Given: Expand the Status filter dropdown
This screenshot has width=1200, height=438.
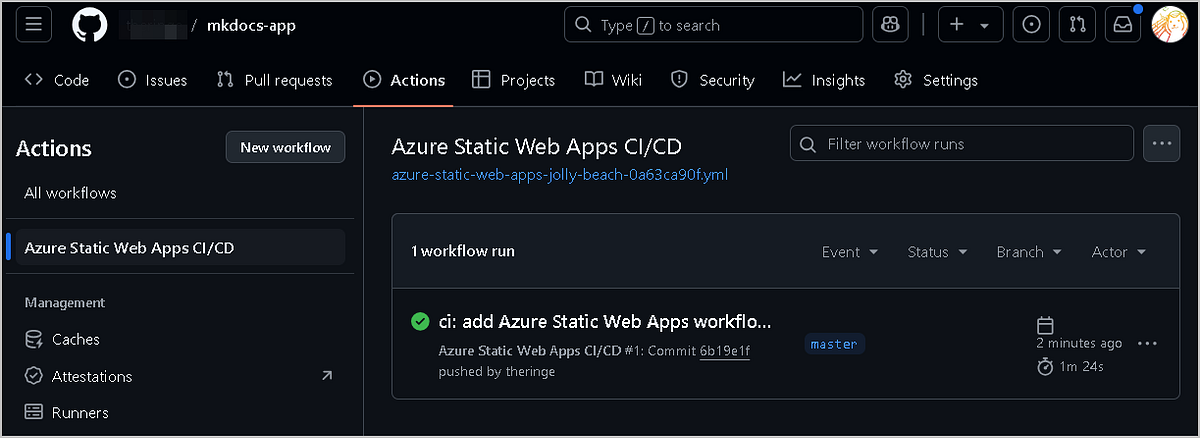Looking at the screenshot, I should tap(937, 252).
